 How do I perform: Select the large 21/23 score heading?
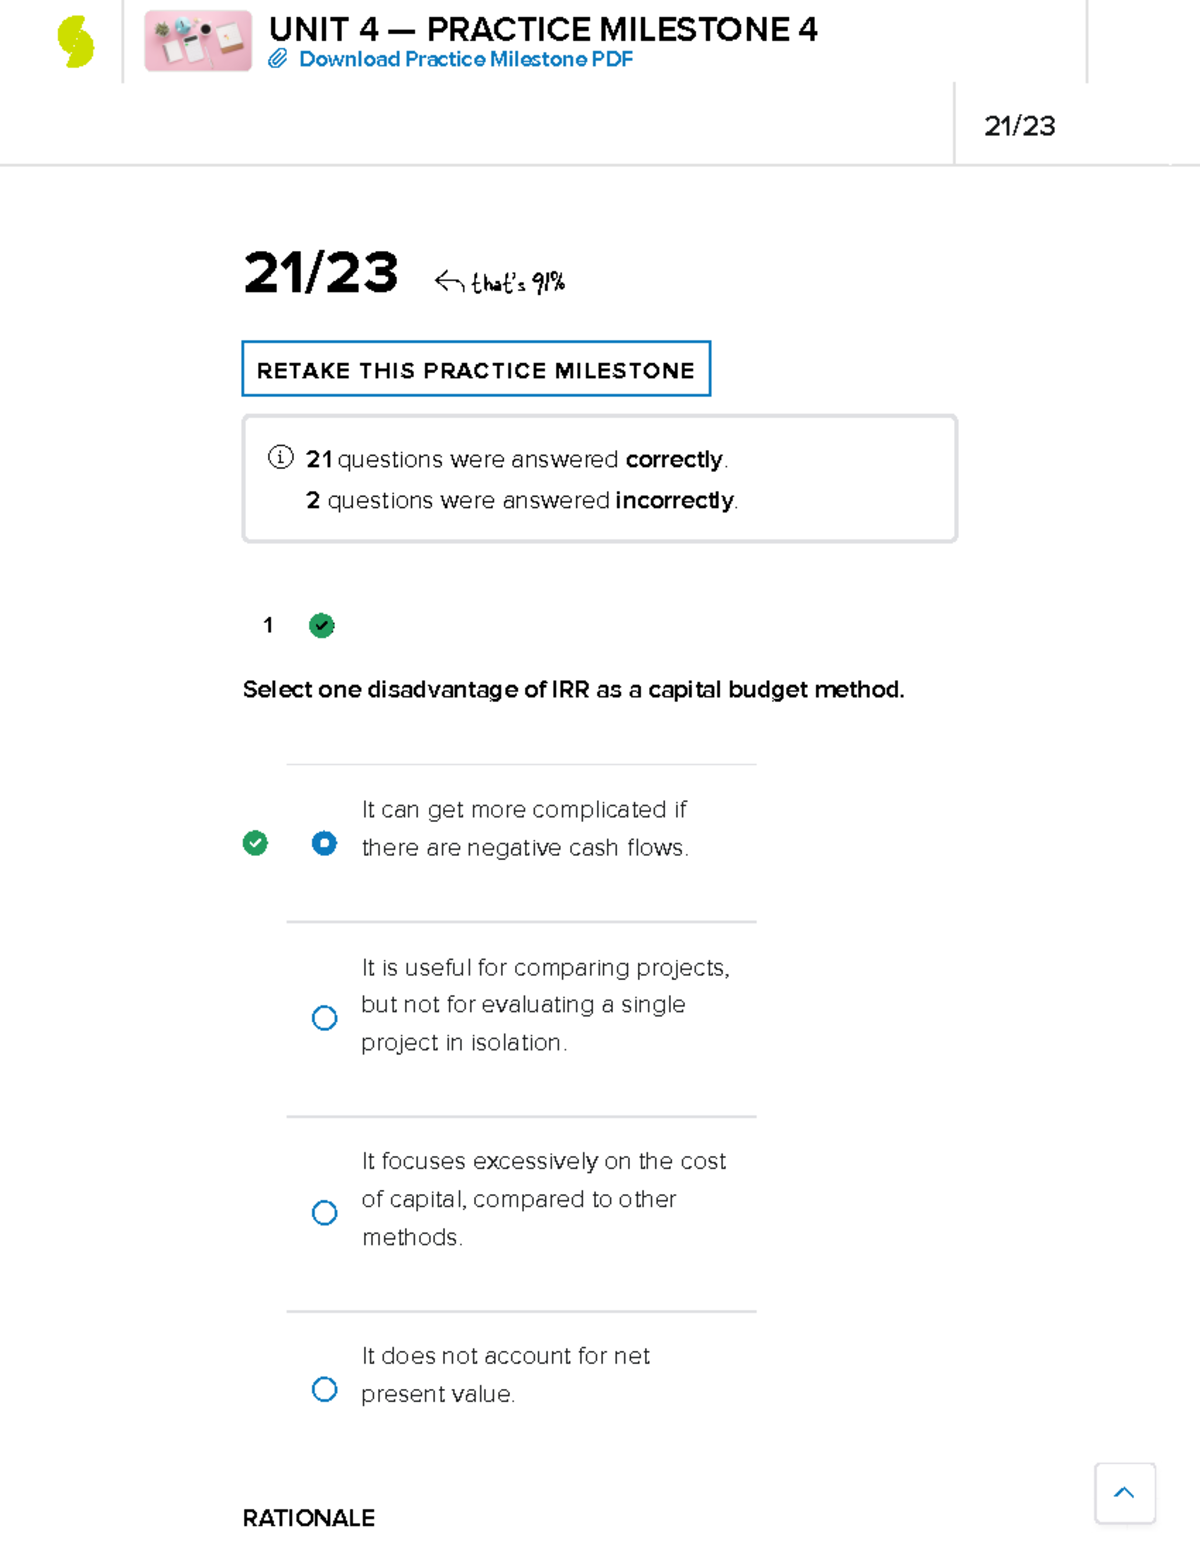coord(322,272)
